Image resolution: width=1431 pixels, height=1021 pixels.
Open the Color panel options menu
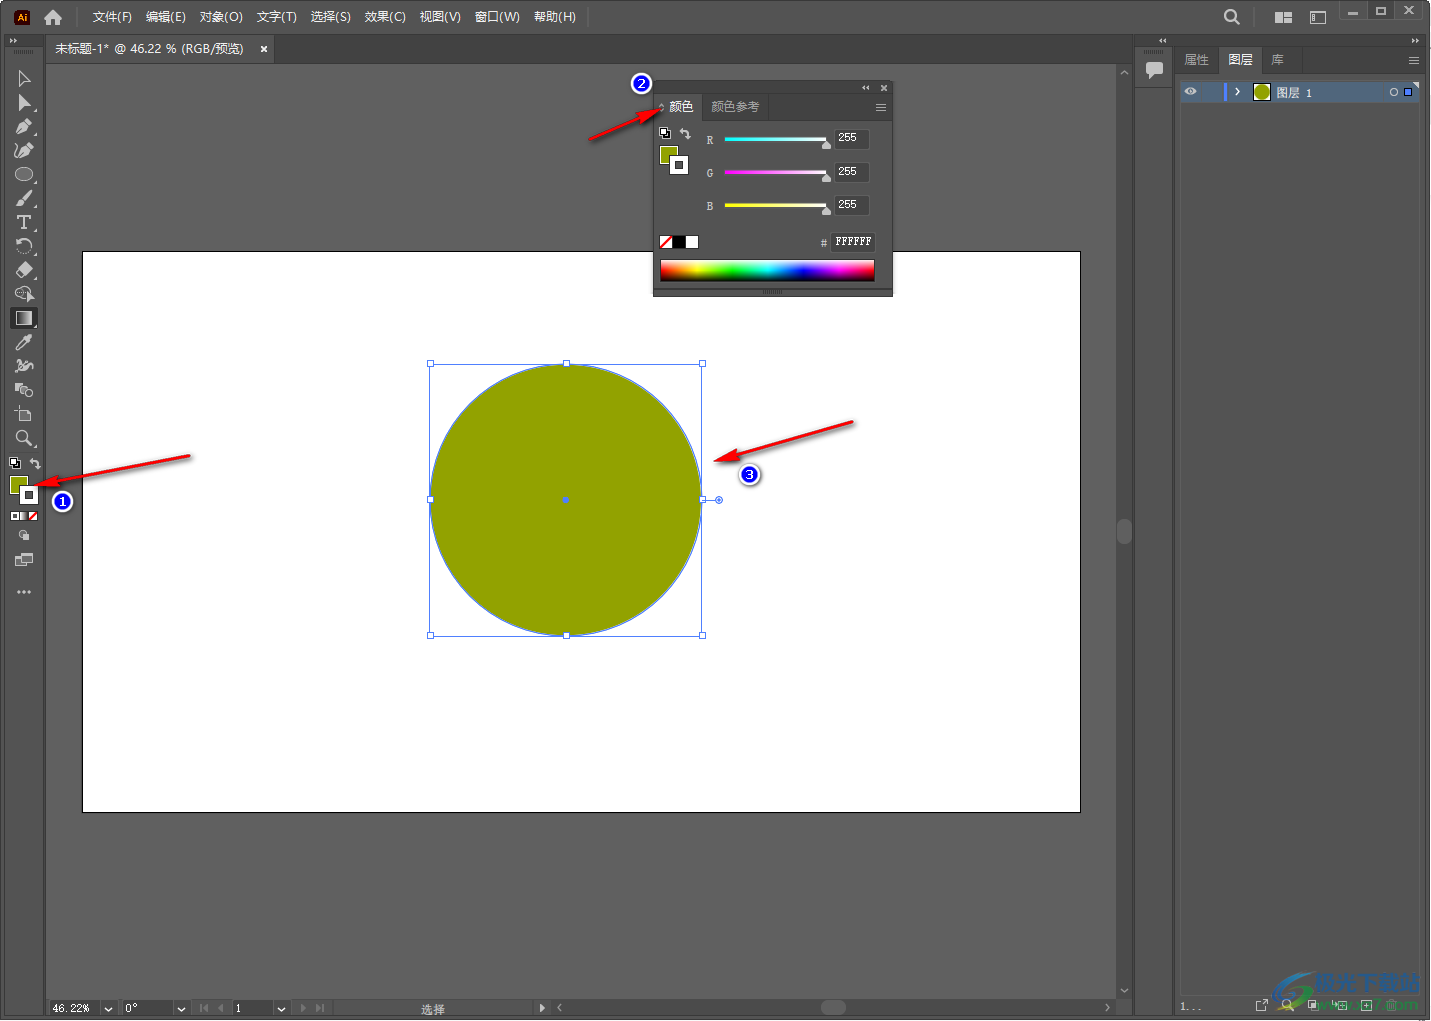click(881, 107)
